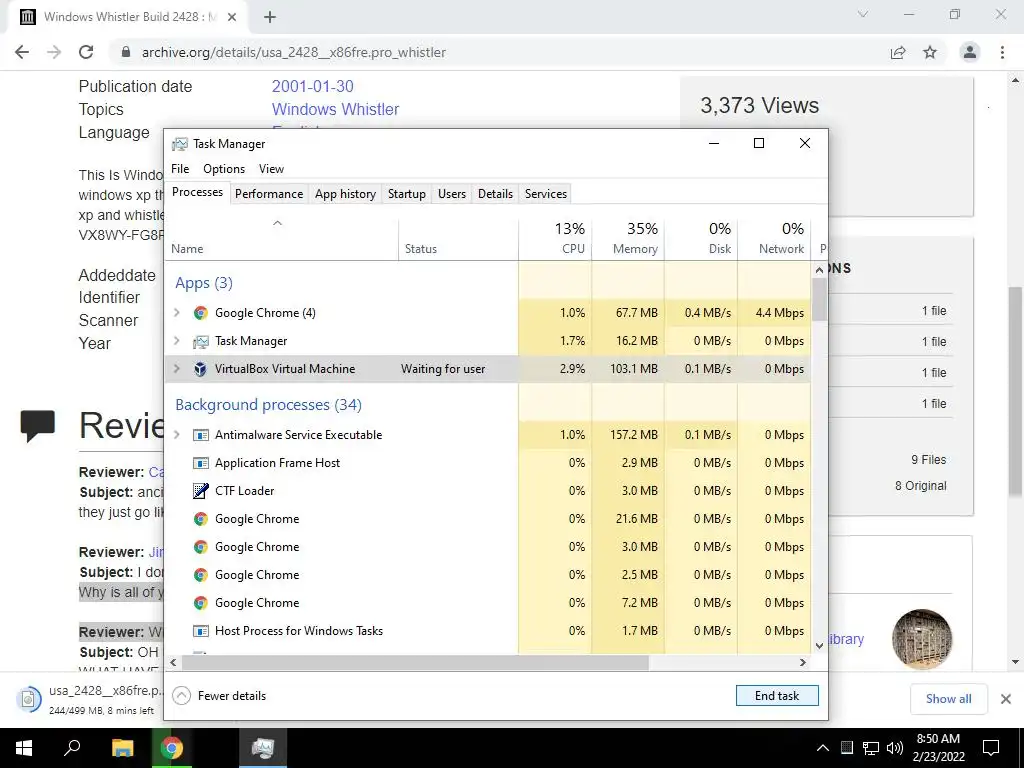Open the 2001-01-30 publication date link
This screenshot has height=768, width=1024.
point(313,86)
